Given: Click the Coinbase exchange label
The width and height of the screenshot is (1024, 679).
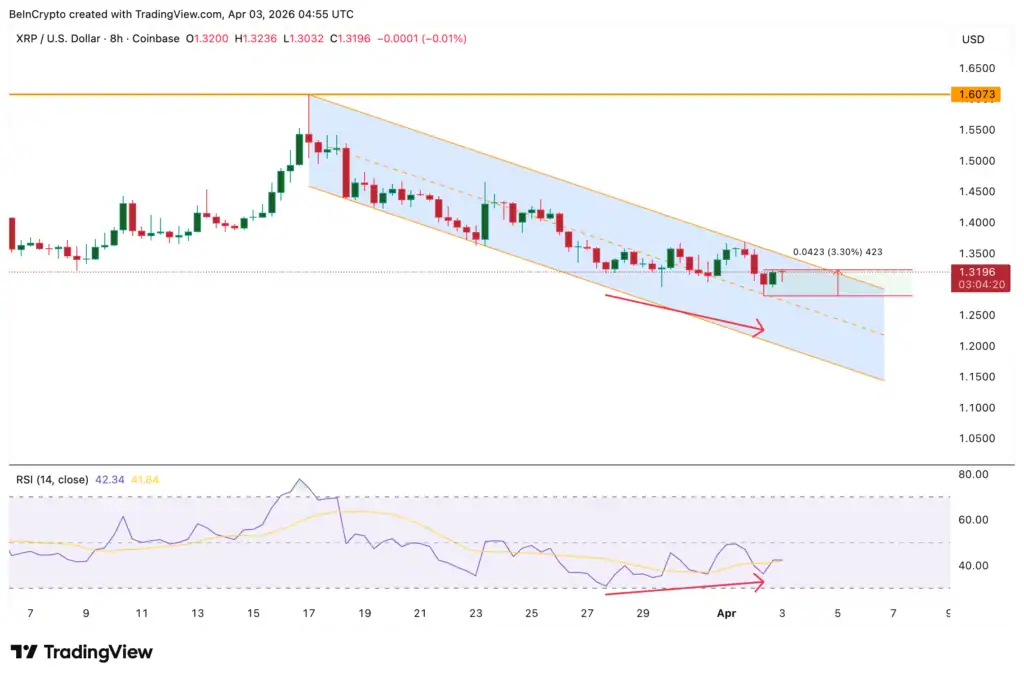Looking at the screenshot, I should click(156, 38).
